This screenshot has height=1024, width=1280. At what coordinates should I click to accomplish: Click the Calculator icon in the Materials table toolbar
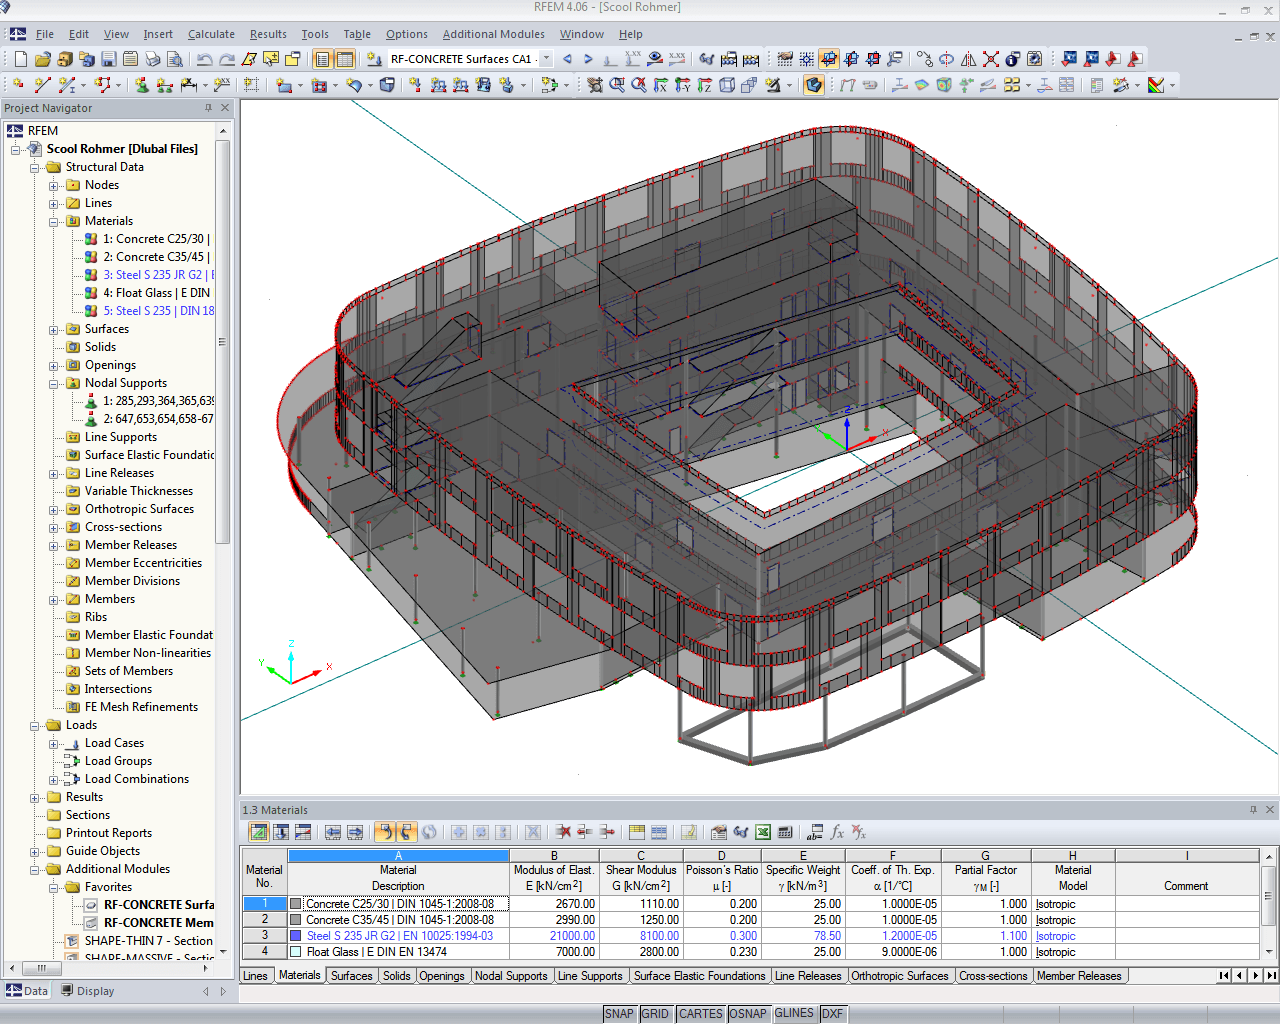(x=784, y=831)
